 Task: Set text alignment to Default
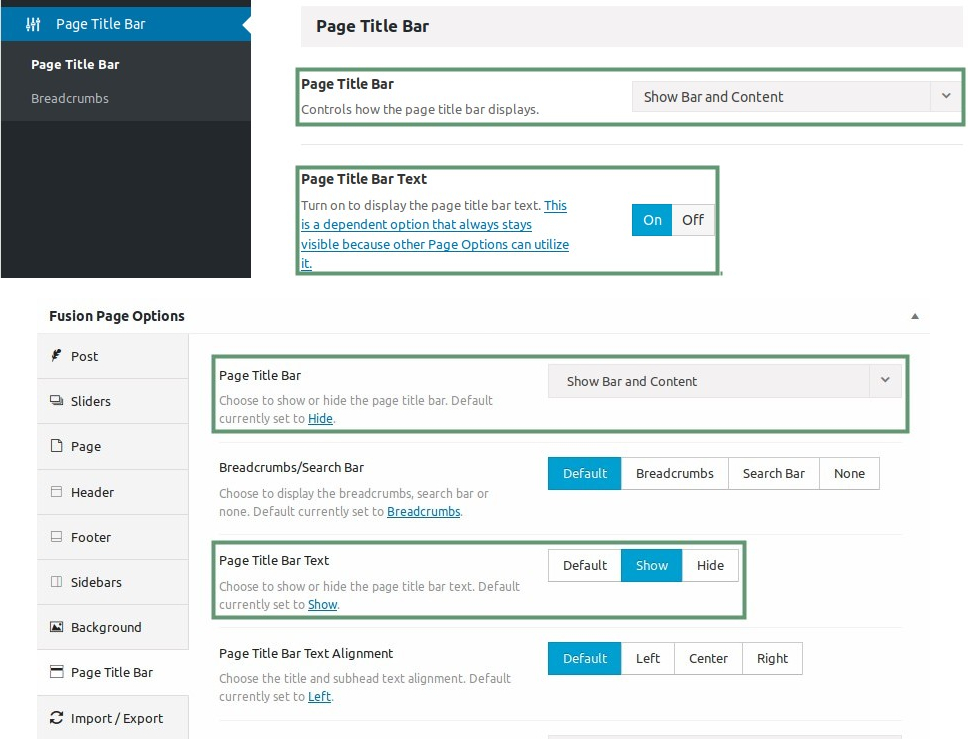click(585, 659)
